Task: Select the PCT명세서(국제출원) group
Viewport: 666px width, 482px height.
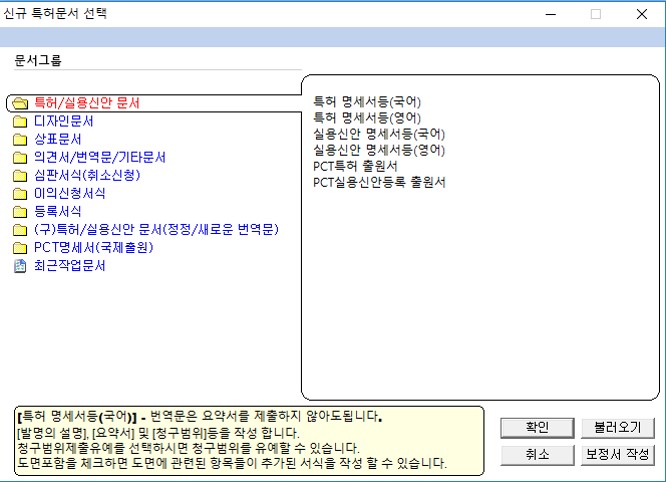Action: [x=93, y=247]
